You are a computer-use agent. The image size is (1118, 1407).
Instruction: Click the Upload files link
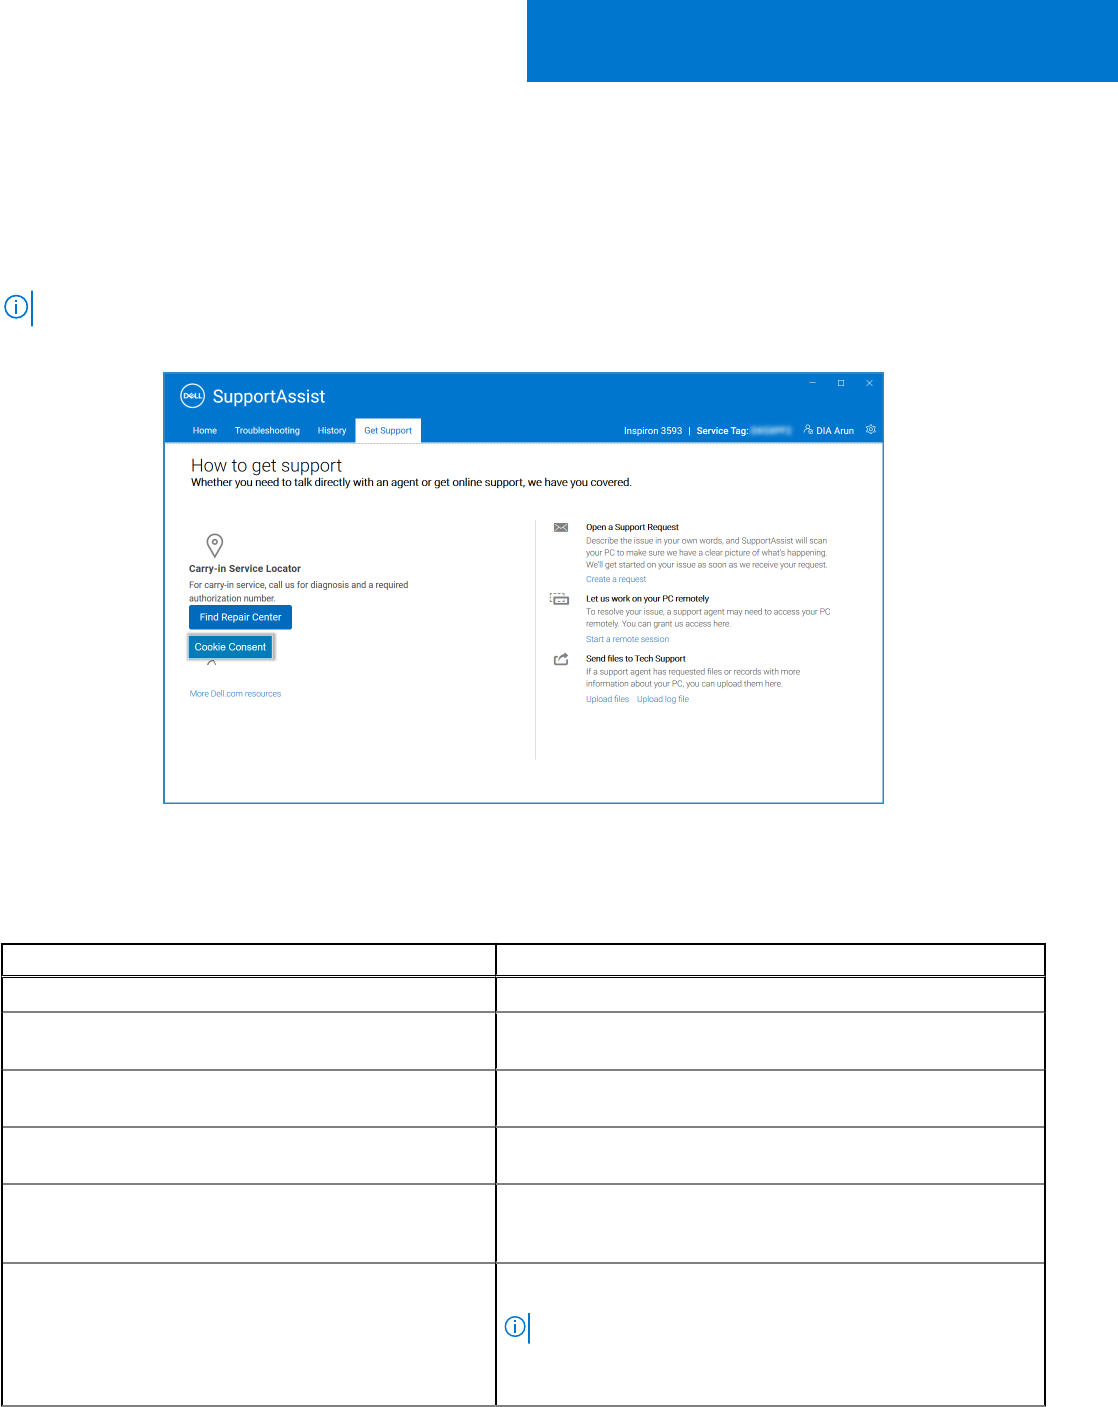click(x=607, y=699)
